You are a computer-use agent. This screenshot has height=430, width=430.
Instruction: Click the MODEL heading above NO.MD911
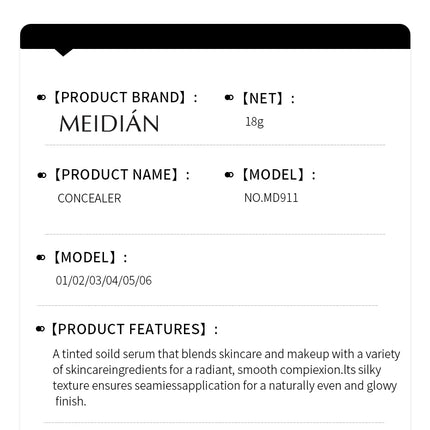coord(278,175)
